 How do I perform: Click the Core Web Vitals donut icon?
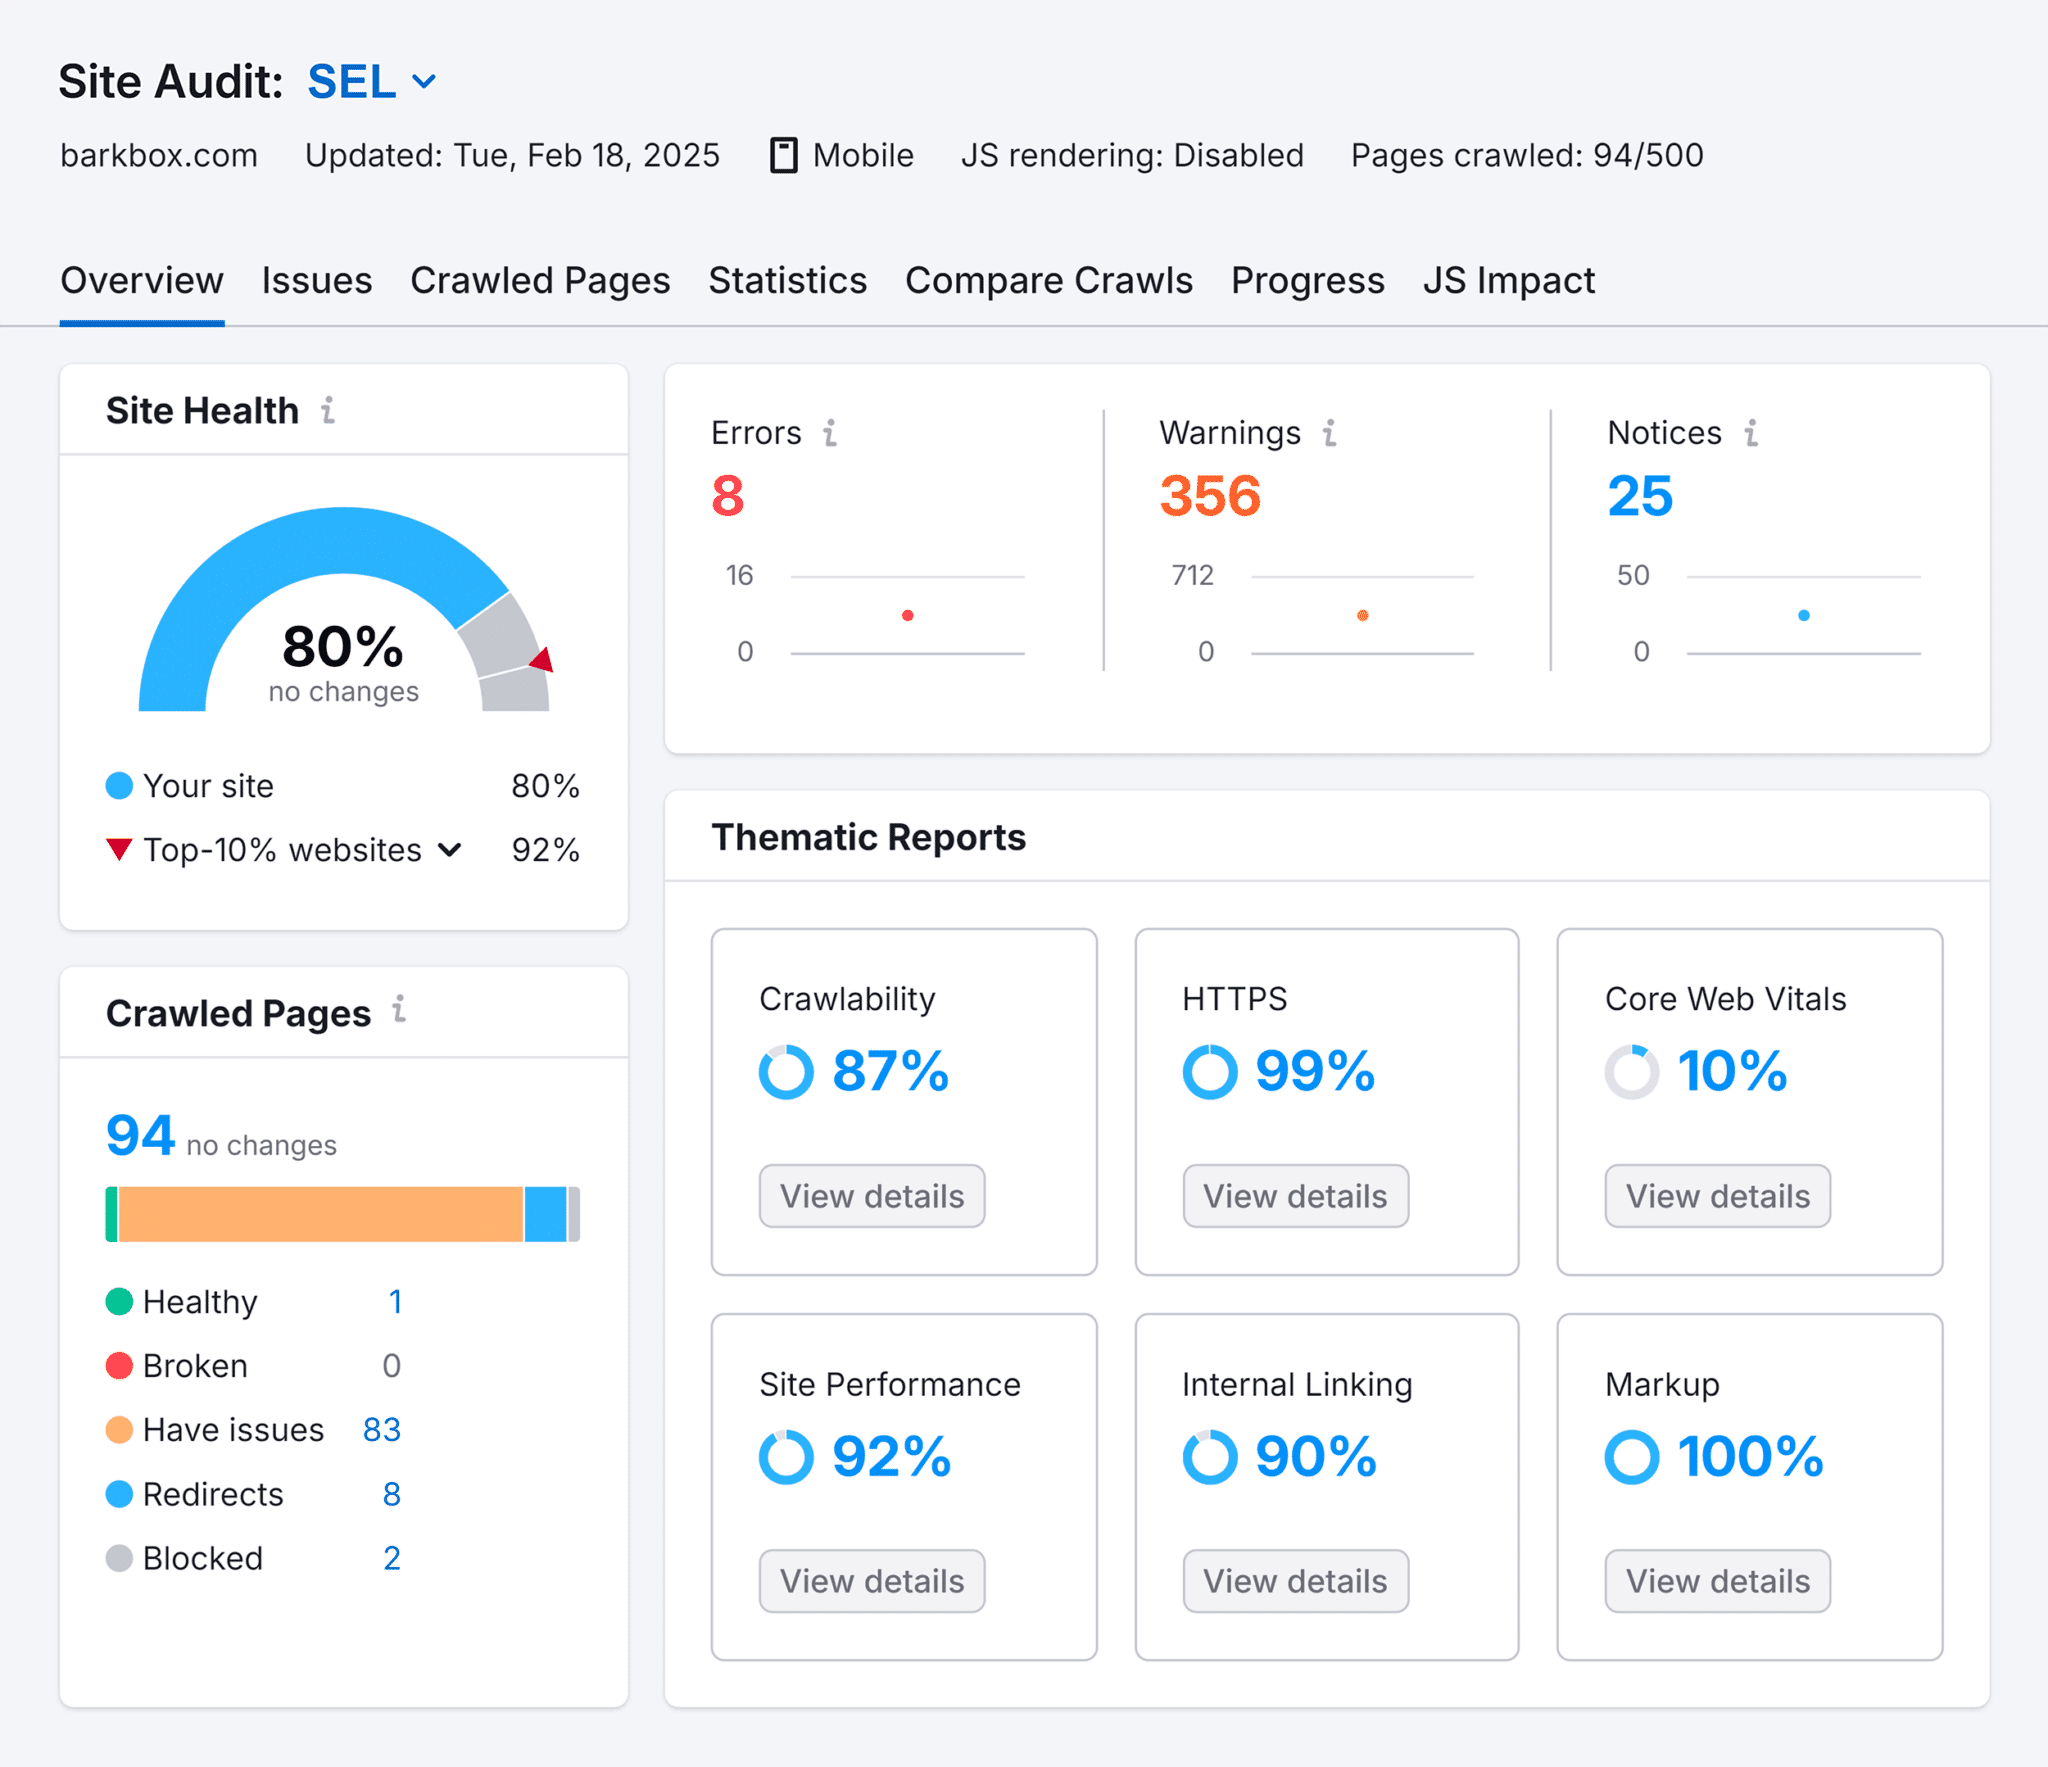pos(1632,1072)
